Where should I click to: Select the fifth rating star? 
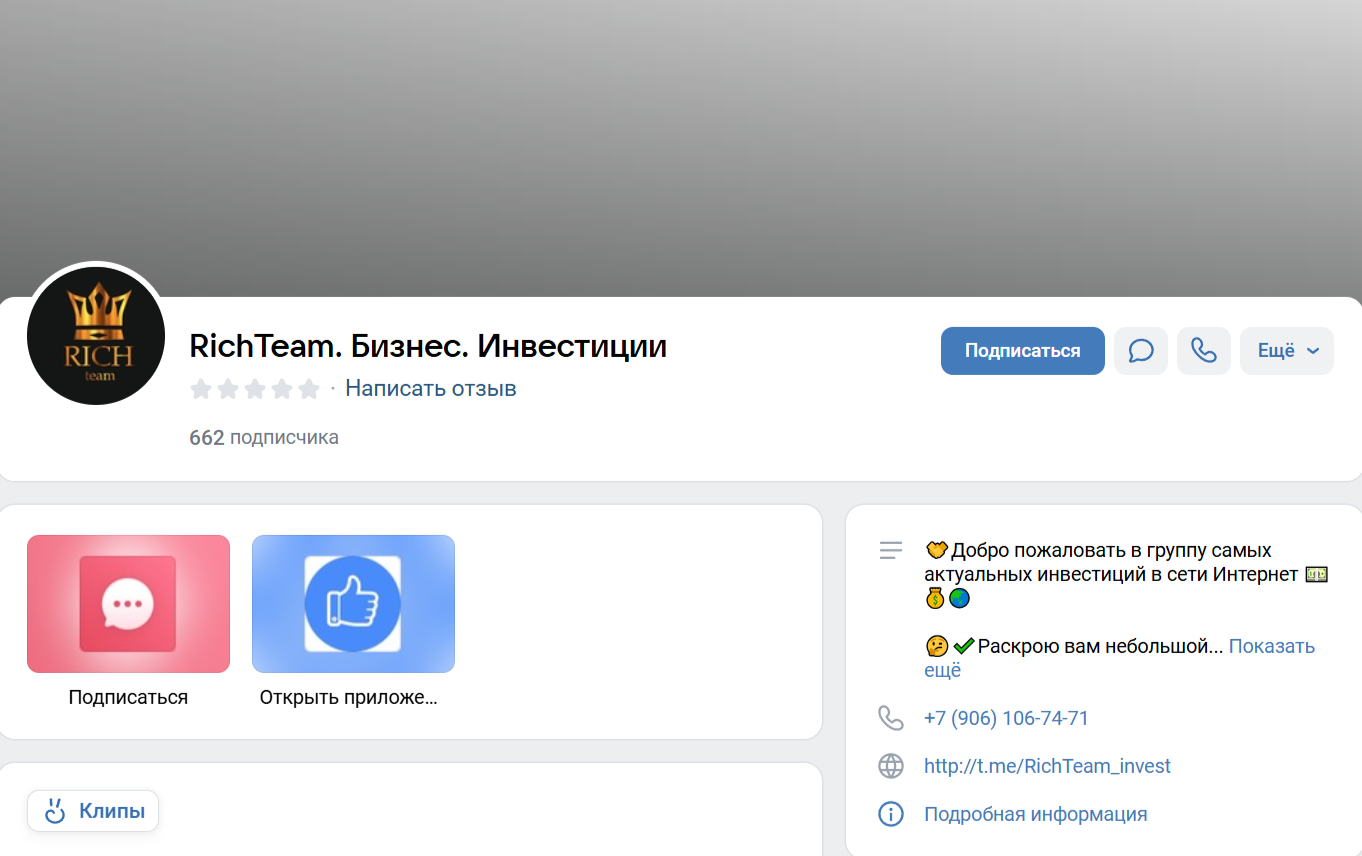(310, 388)
